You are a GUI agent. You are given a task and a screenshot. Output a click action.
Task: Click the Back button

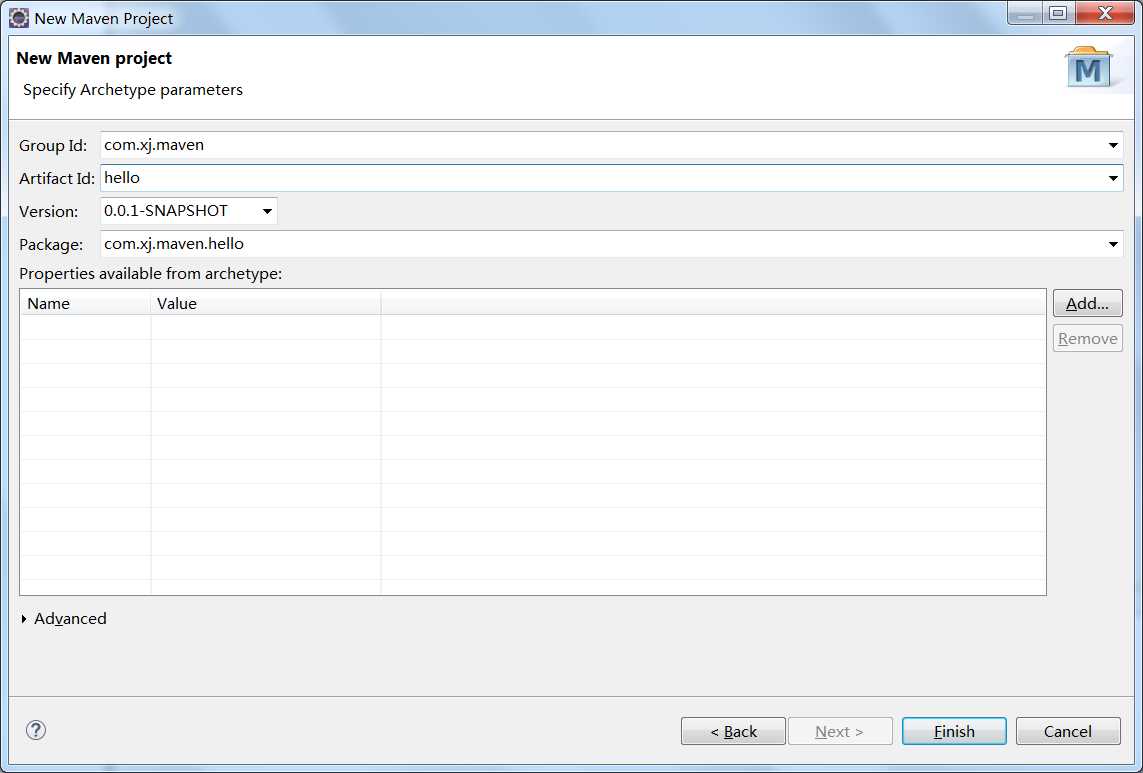point(733,731)
